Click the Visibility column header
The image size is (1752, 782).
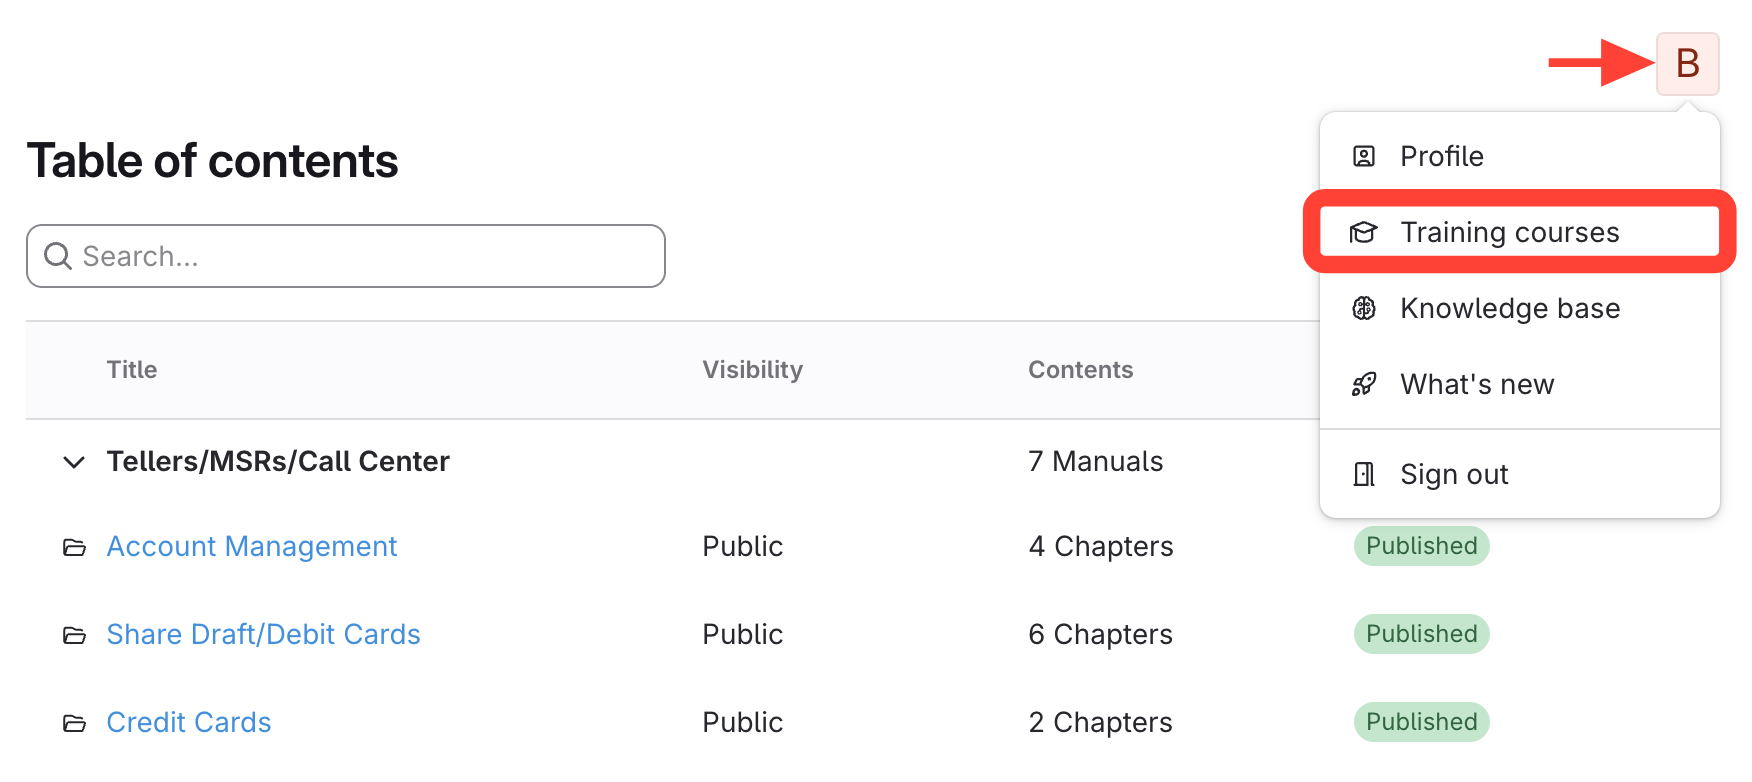752,370
